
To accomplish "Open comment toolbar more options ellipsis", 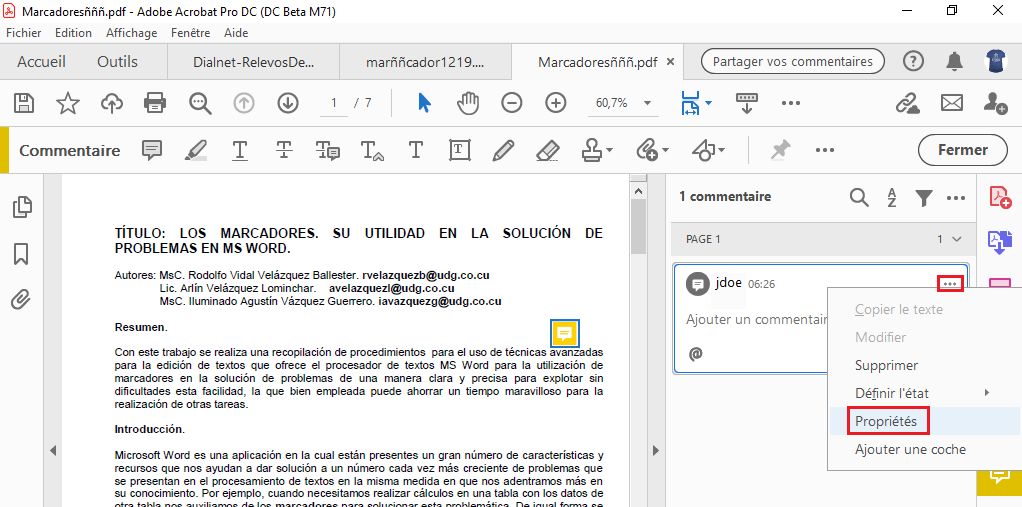I will click(825, 151).
